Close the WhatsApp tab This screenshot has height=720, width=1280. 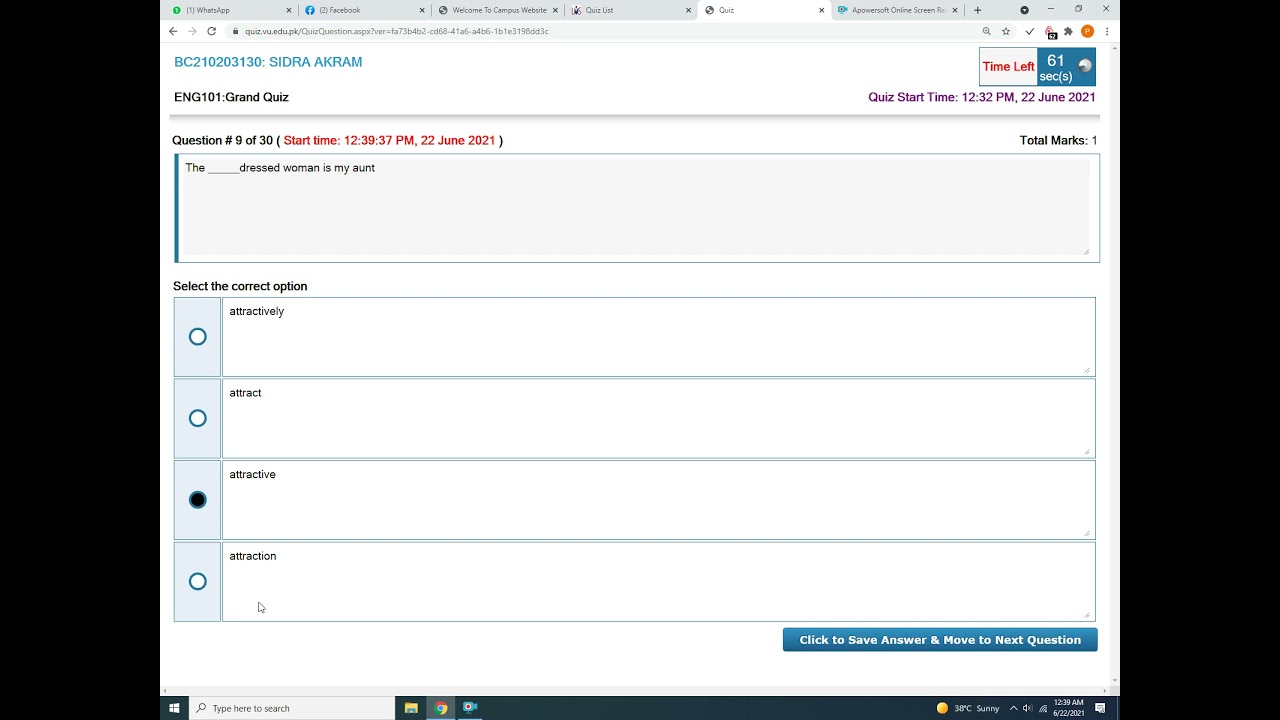click(x=289, y=10)
